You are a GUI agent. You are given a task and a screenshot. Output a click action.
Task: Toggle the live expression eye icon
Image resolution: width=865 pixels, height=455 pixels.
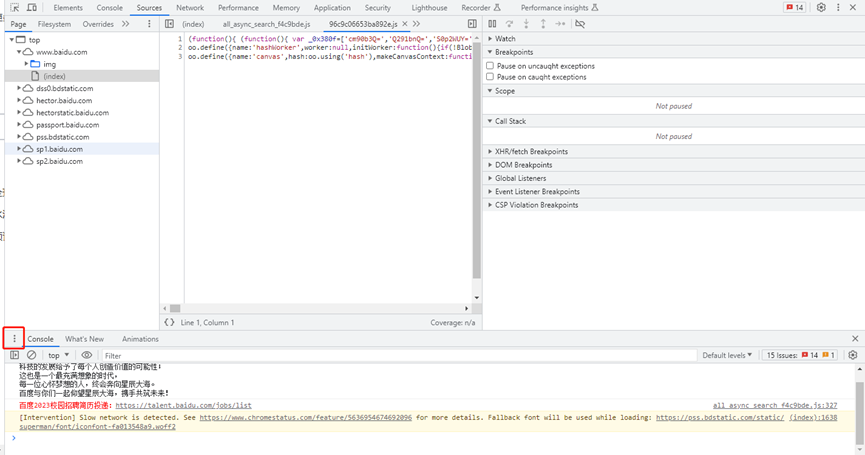coord(87,355)
